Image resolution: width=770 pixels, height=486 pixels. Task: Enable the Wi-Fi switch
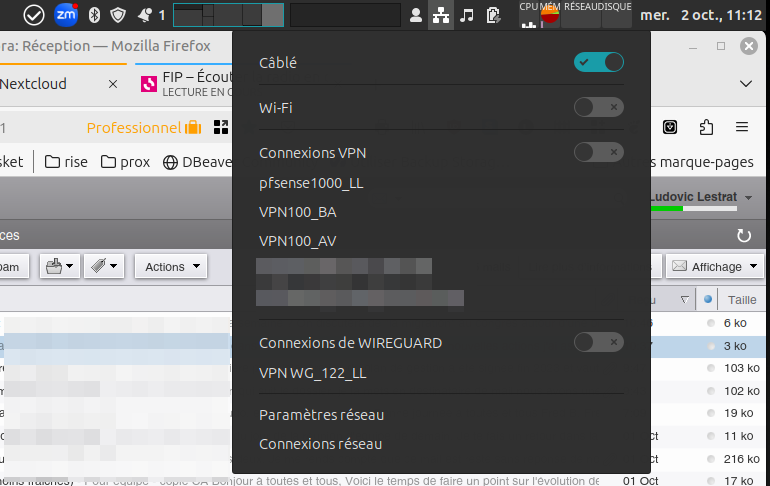tap(598, 107)
